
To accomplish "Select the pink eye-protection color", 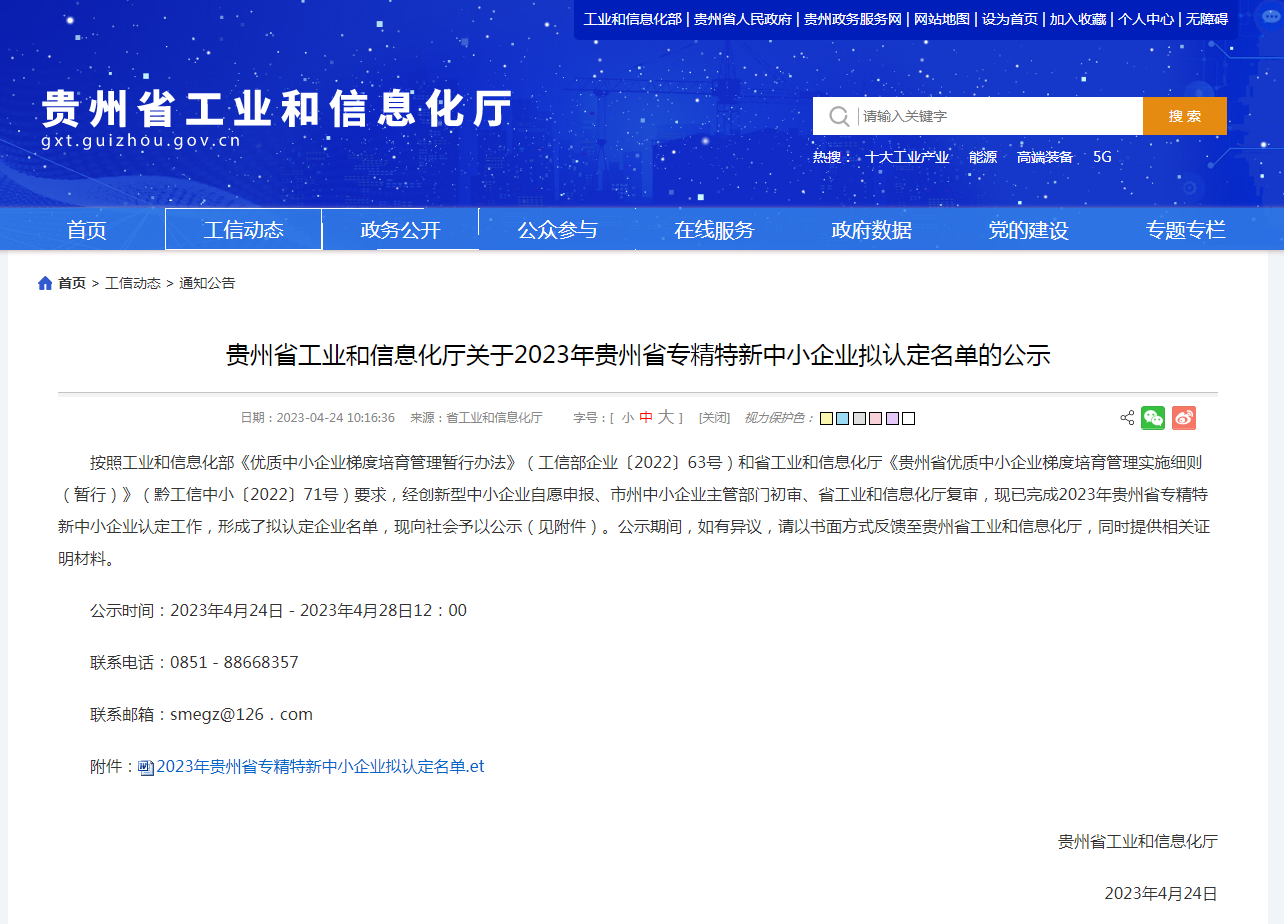I will click(876, 418).
